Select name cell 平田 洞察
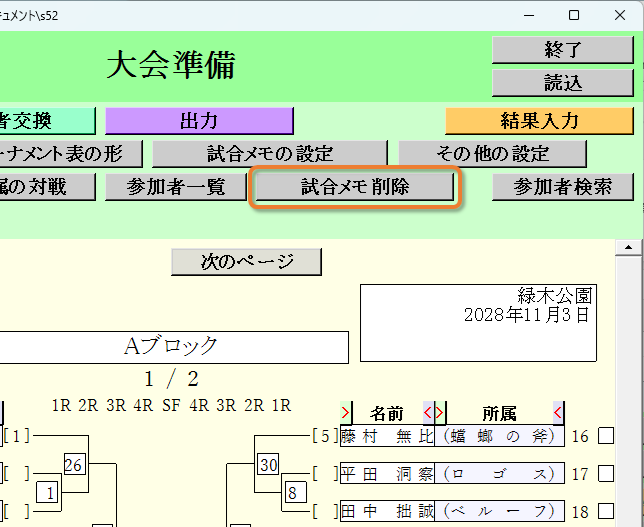Image resolution: width=644 pixels, height=527 pixels. pos(387,474)
